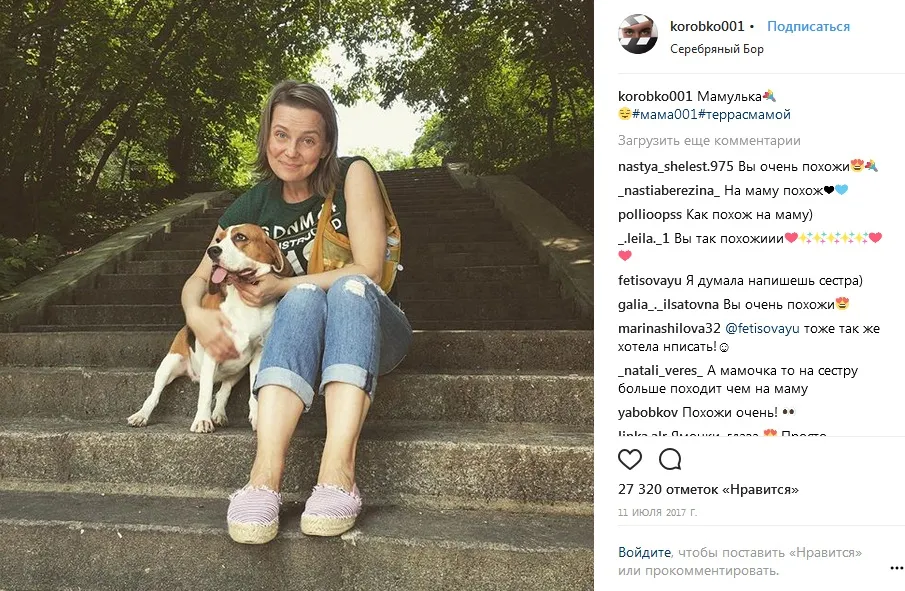Open the 11 июля 2017 post date

(657, 513)
